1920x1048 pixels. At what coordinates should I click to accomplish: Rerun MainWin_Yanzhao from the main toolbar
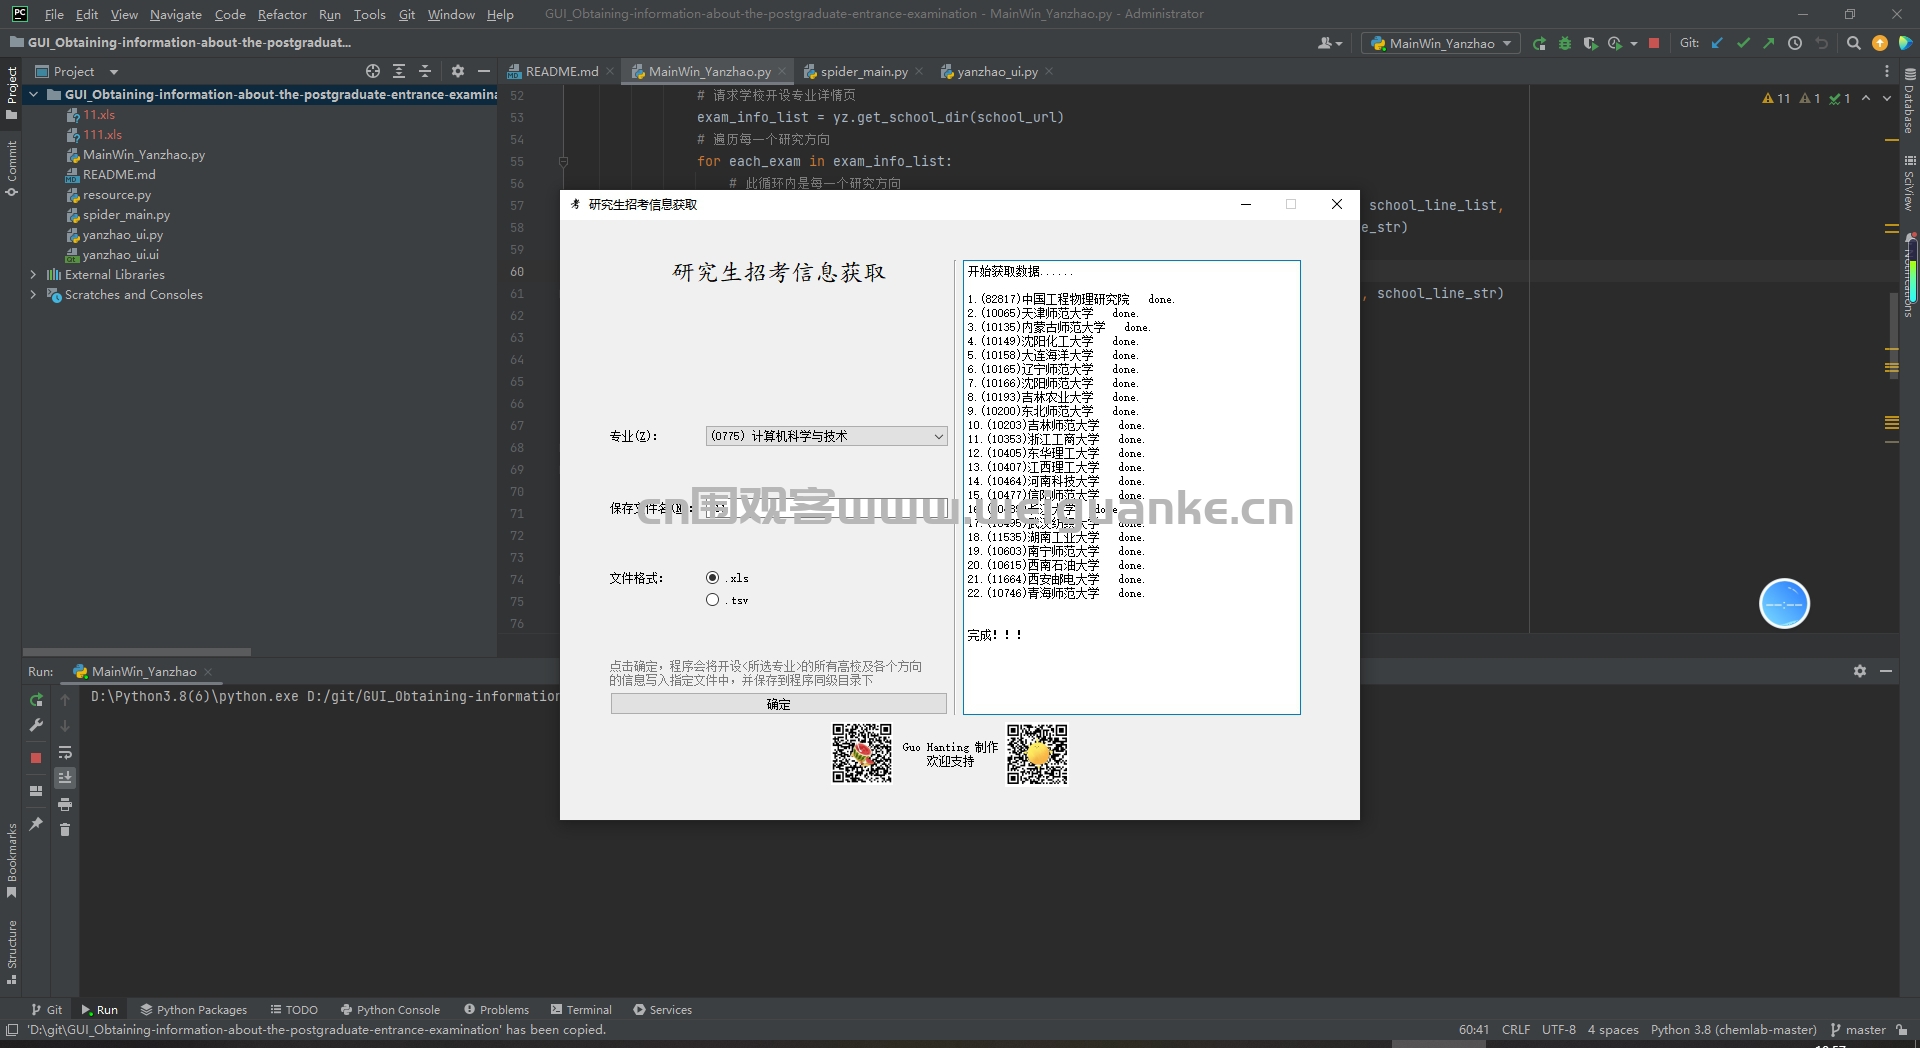point(1539,43)
